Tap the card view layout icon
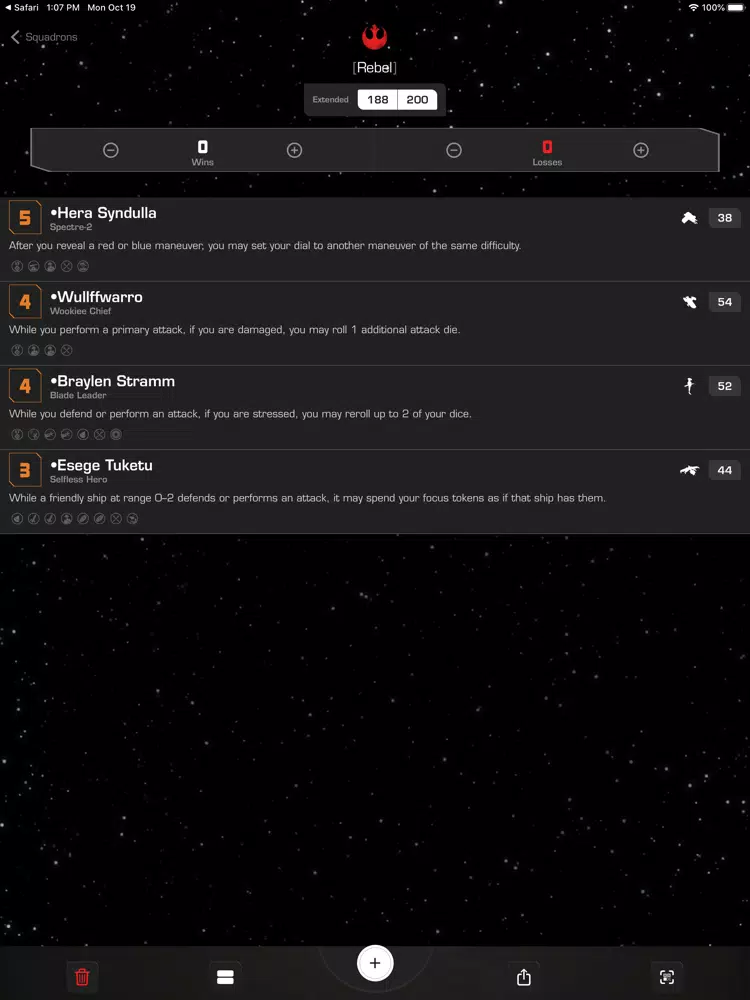 click(225, 976)
